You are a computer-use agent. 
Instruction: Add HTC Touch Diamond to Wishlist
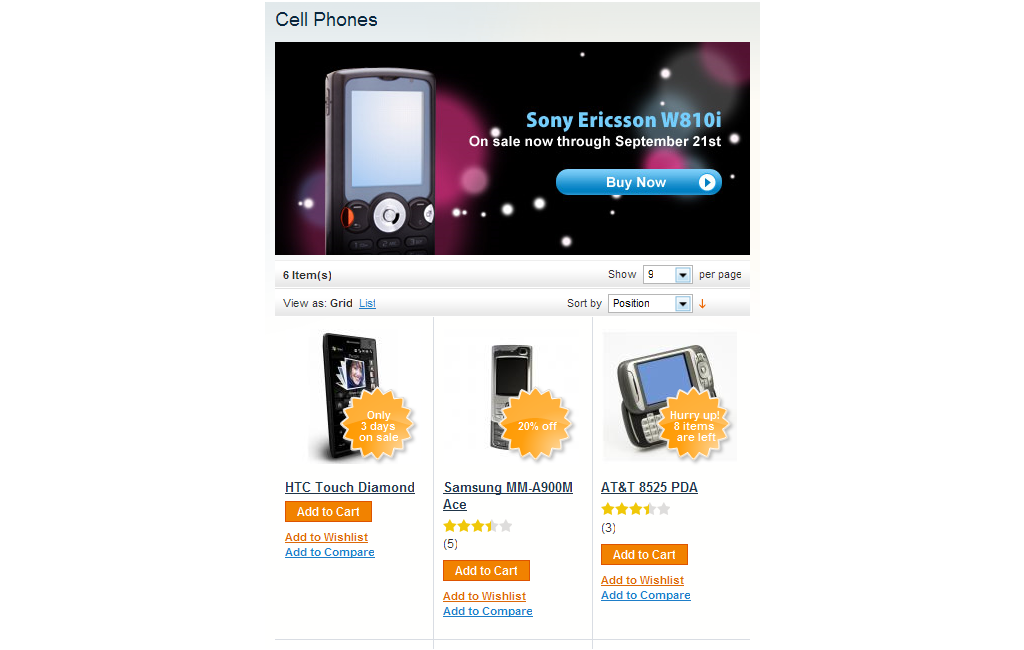point(326,537)
